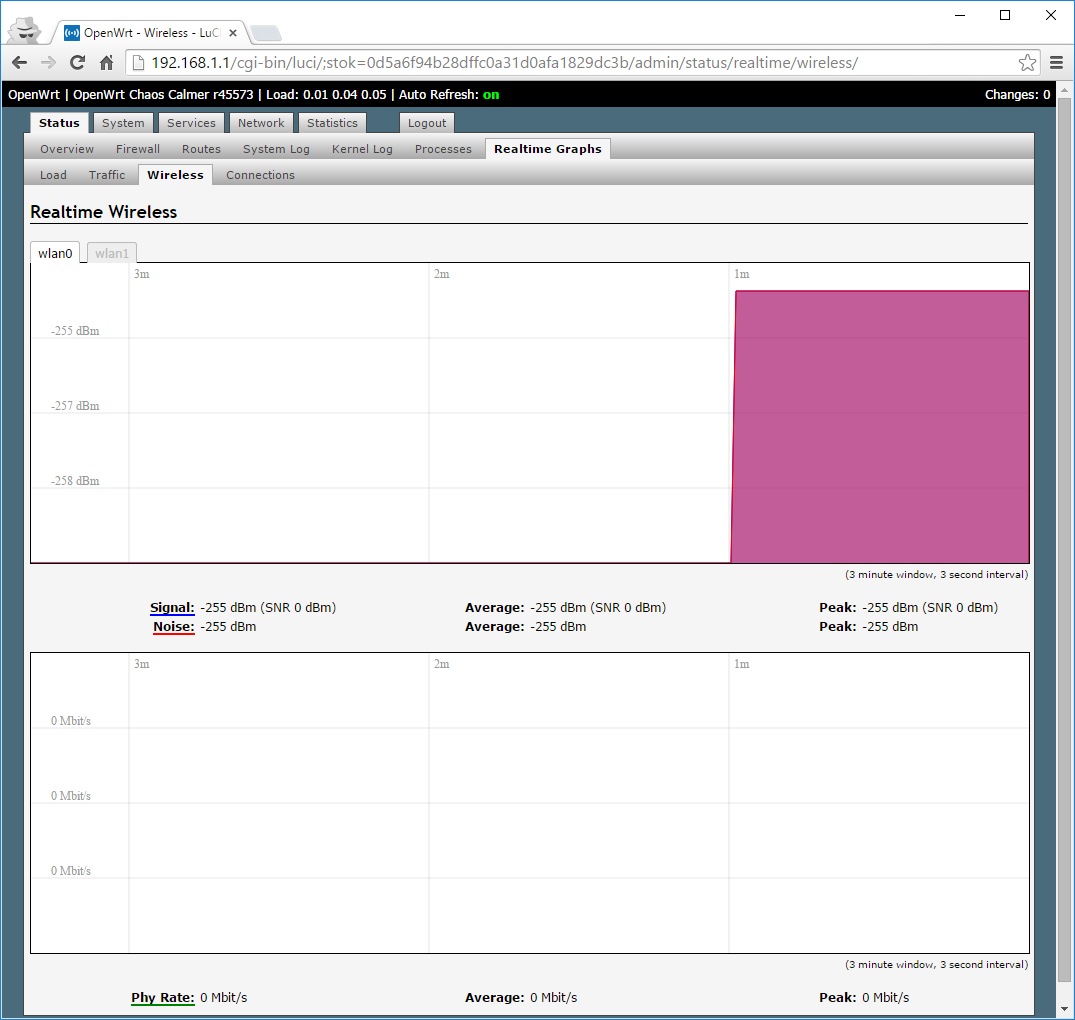Click the scrollbar down arrow
The height and width of the screenshot is (1020, 1075).
pos(1064,1009)
